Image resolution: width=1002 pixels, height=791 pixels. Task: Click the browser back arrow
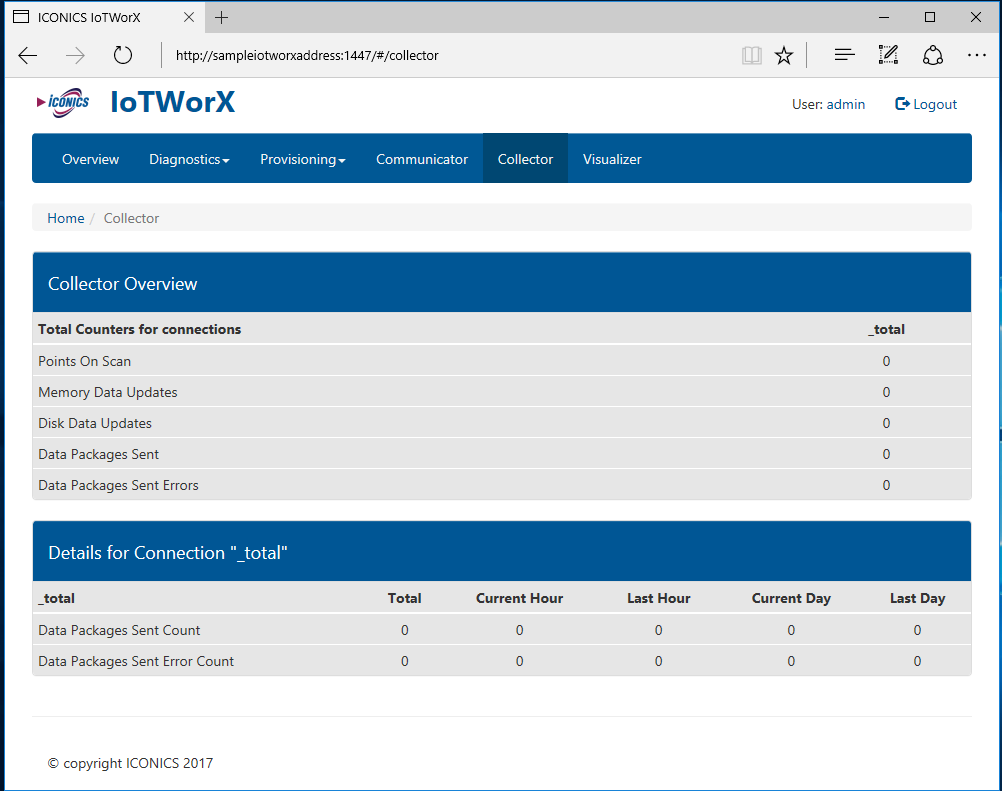click(28, 56)
